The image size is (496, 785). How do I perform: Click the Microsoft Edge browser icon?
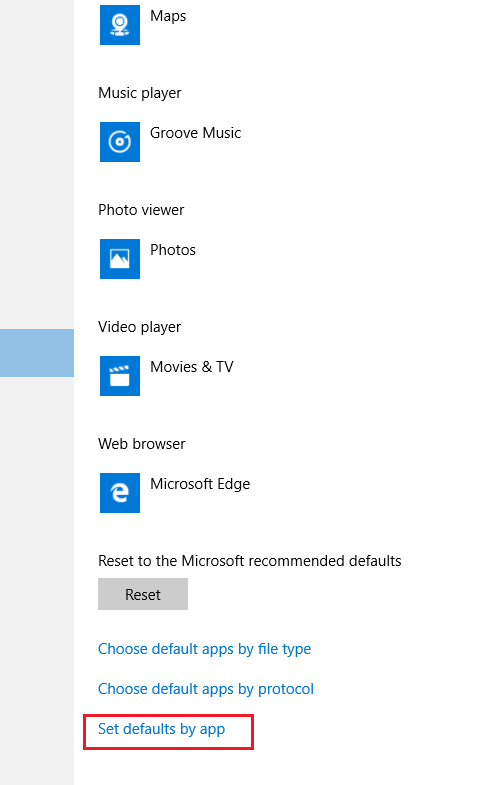[120, 493]
